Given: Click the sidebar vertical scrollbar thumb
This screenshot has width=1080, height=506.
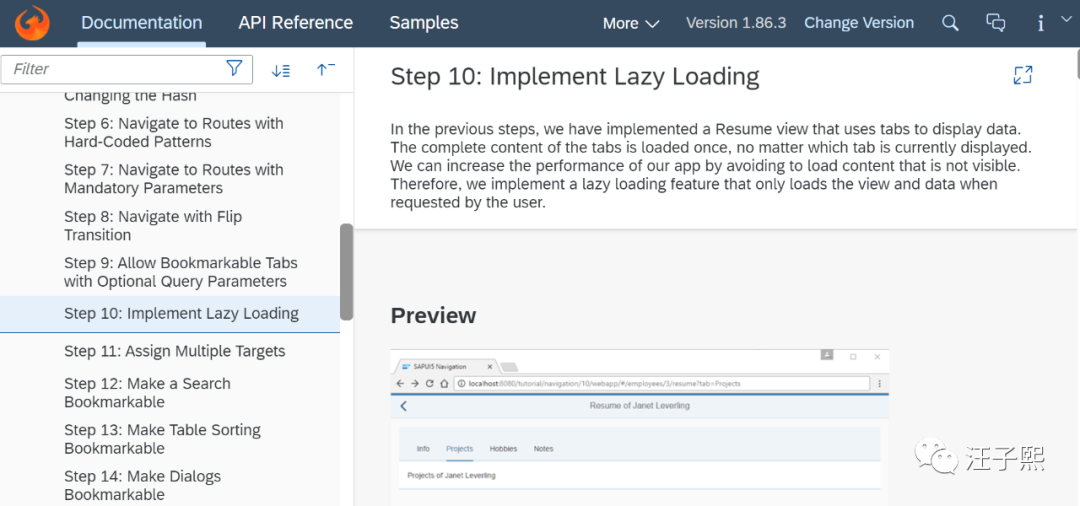Looking at the screenshot, I should tap(347, 270).
